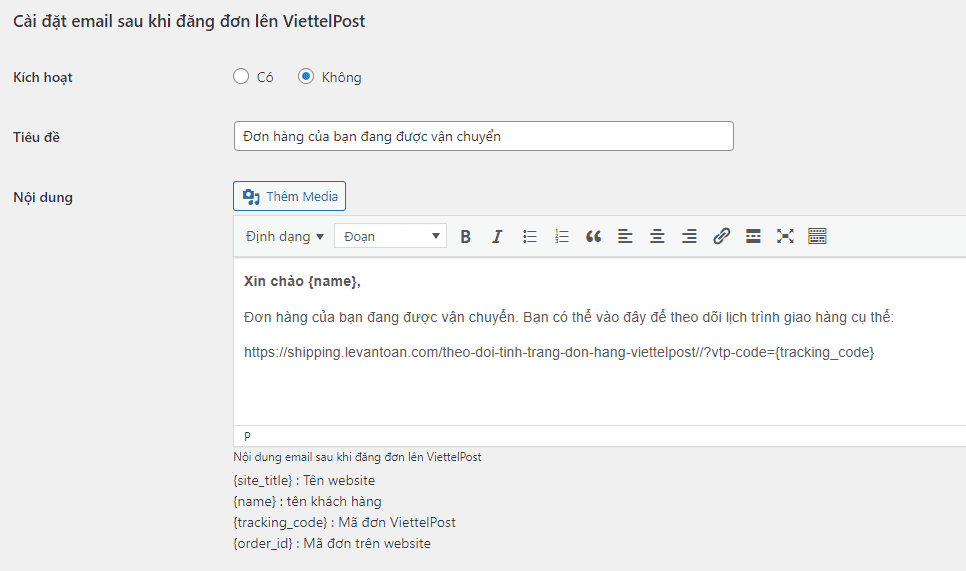Screen dimensions: 966x571
Task: Expand the "Đoạn" paragraph style dropdown
Action: [x=390, y=237]
